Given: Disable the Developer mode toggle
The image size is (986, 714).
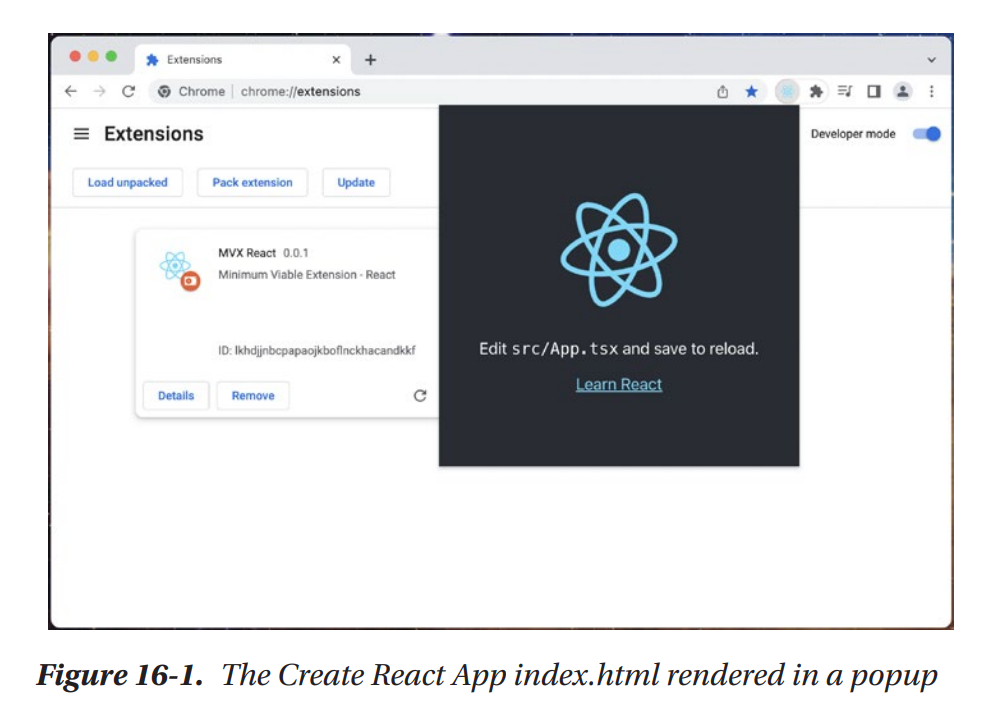Looking at the screenshot, I should [x=927, y=134].
